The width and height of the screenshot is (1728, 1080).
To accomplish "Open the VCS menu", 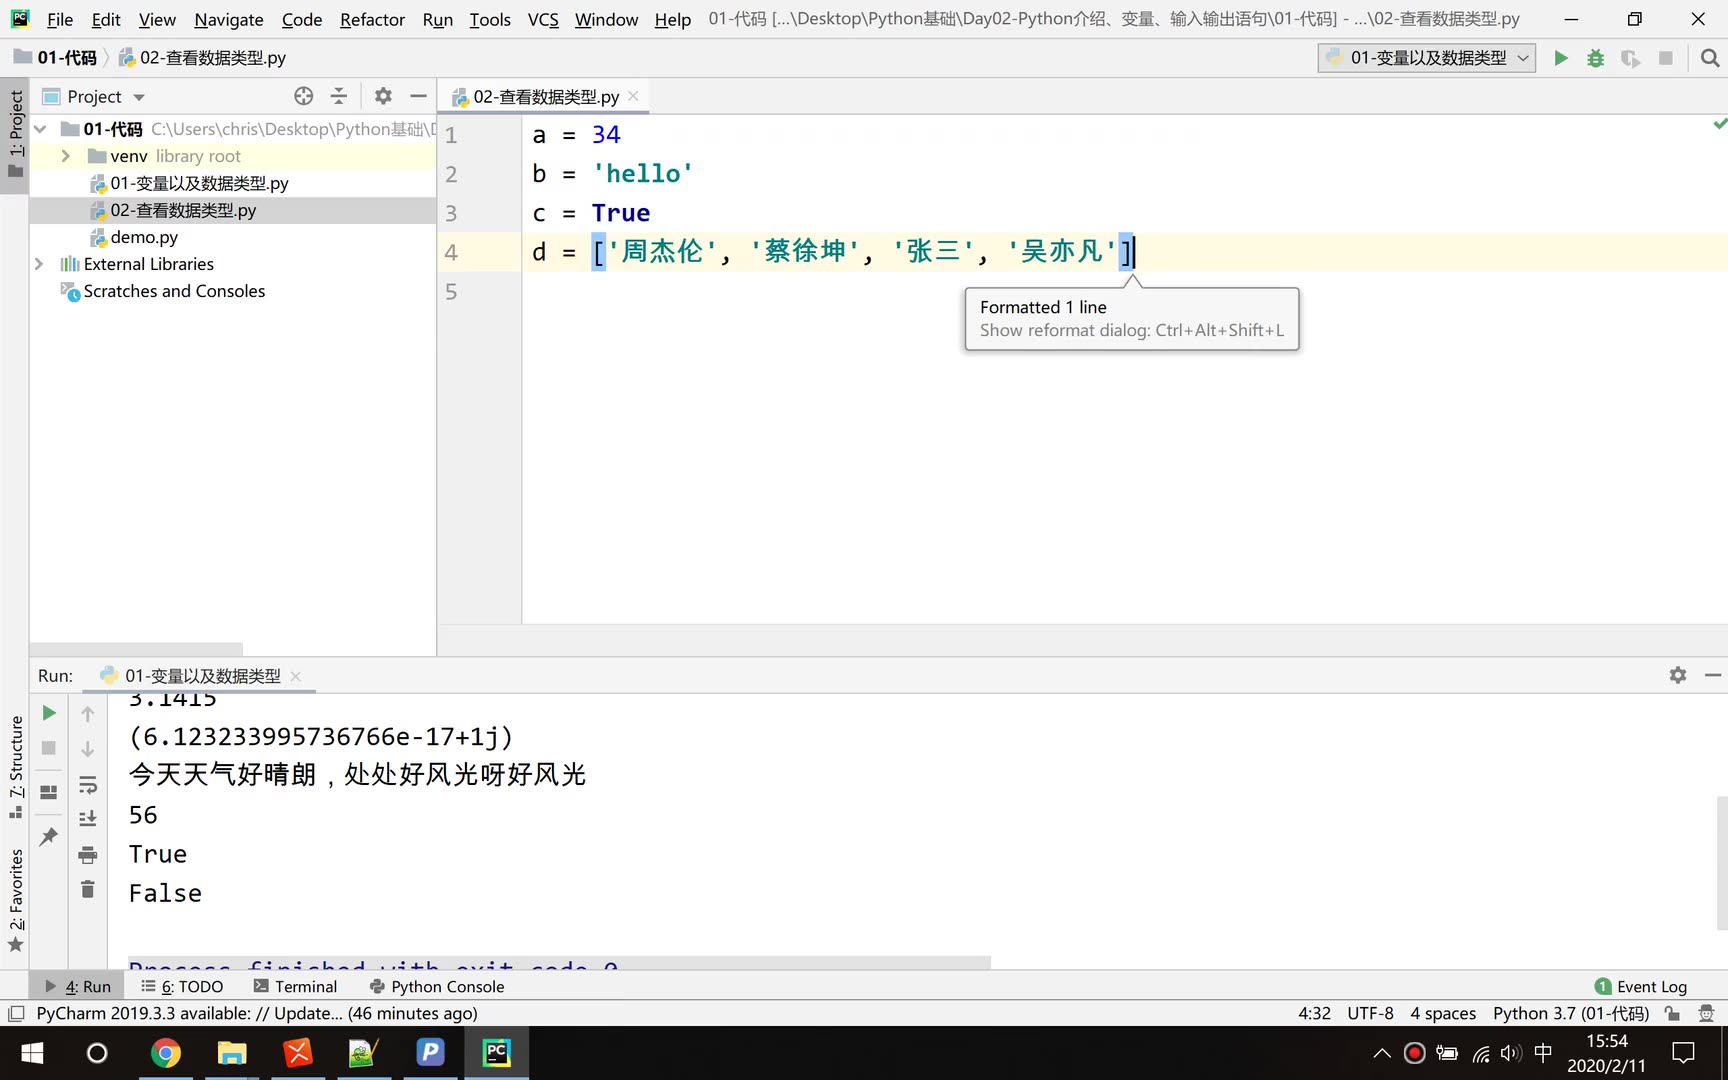I will 543,19.
